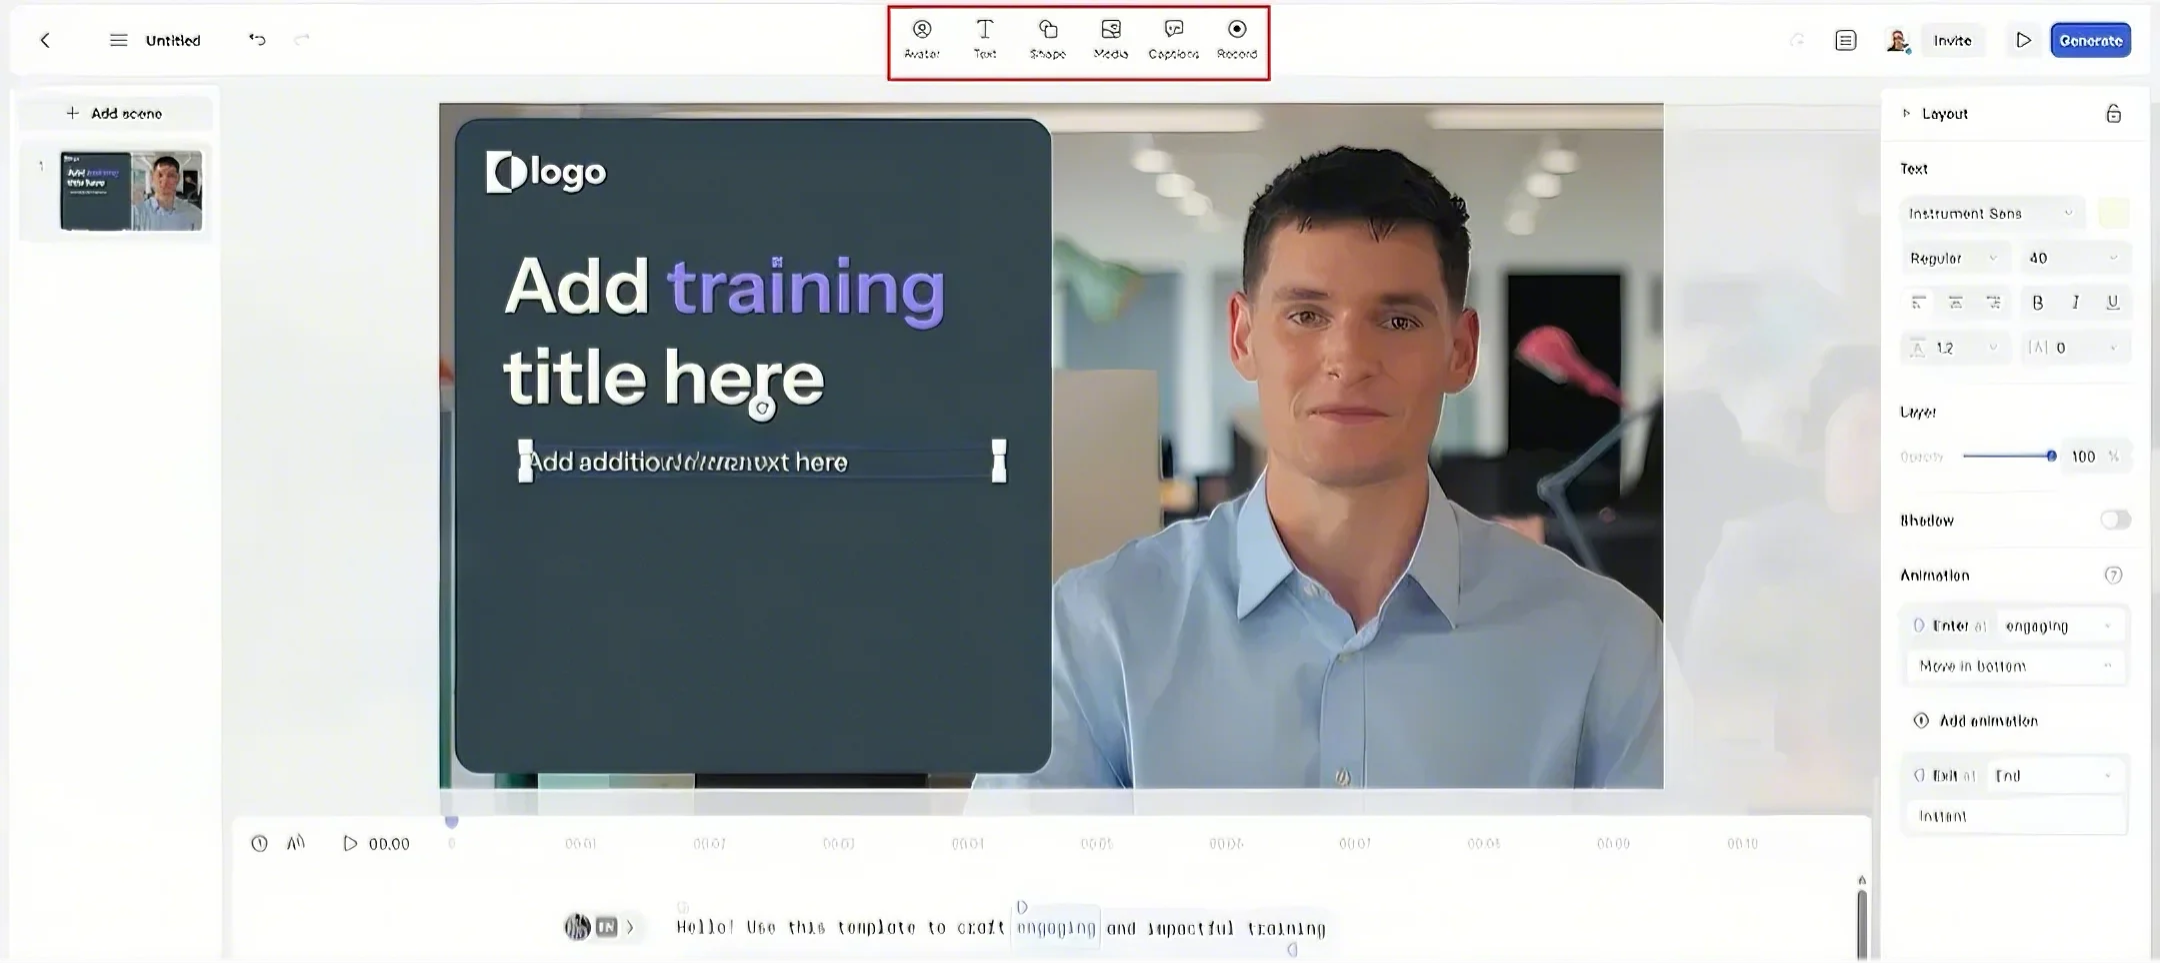Select the additional text box on canvas
This screenshot has width=2160, height=963.
(762, 462)
